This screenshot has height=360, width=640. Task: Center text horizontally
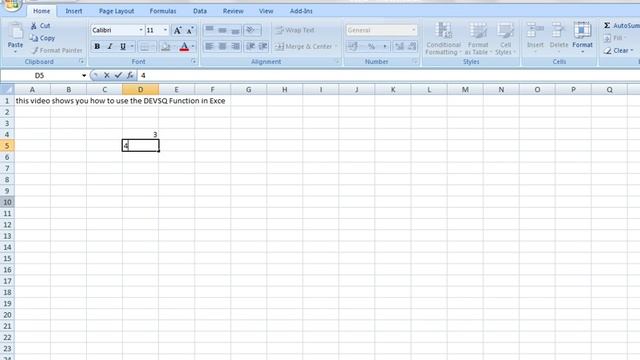click(222, 47)
